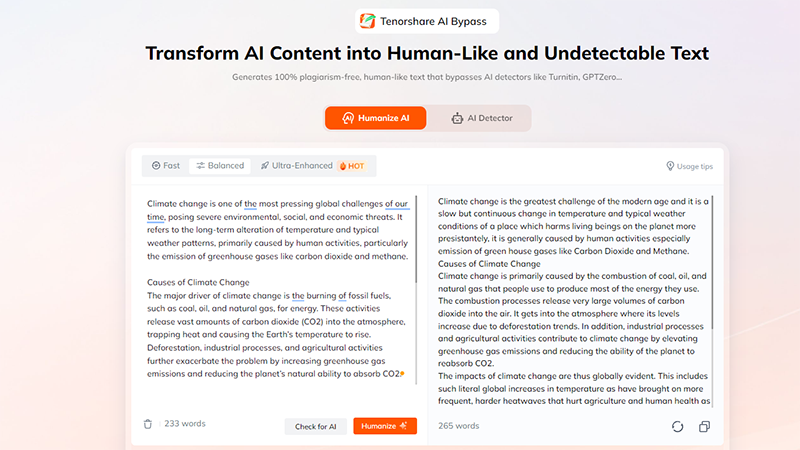Click the input text panel scrollbar

pos(417,240)
